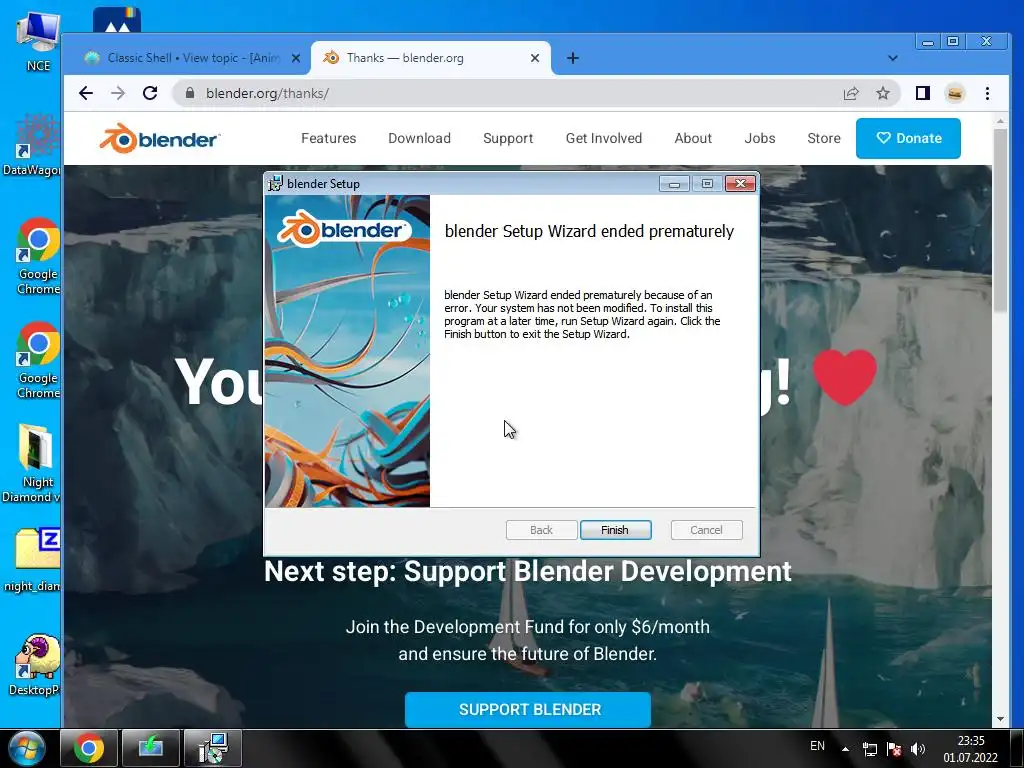The height and width of the screenshot is (768, 1024).
Task: Click the Blender logo in site header
Action: pyautogui.click(x=159, y=138)
